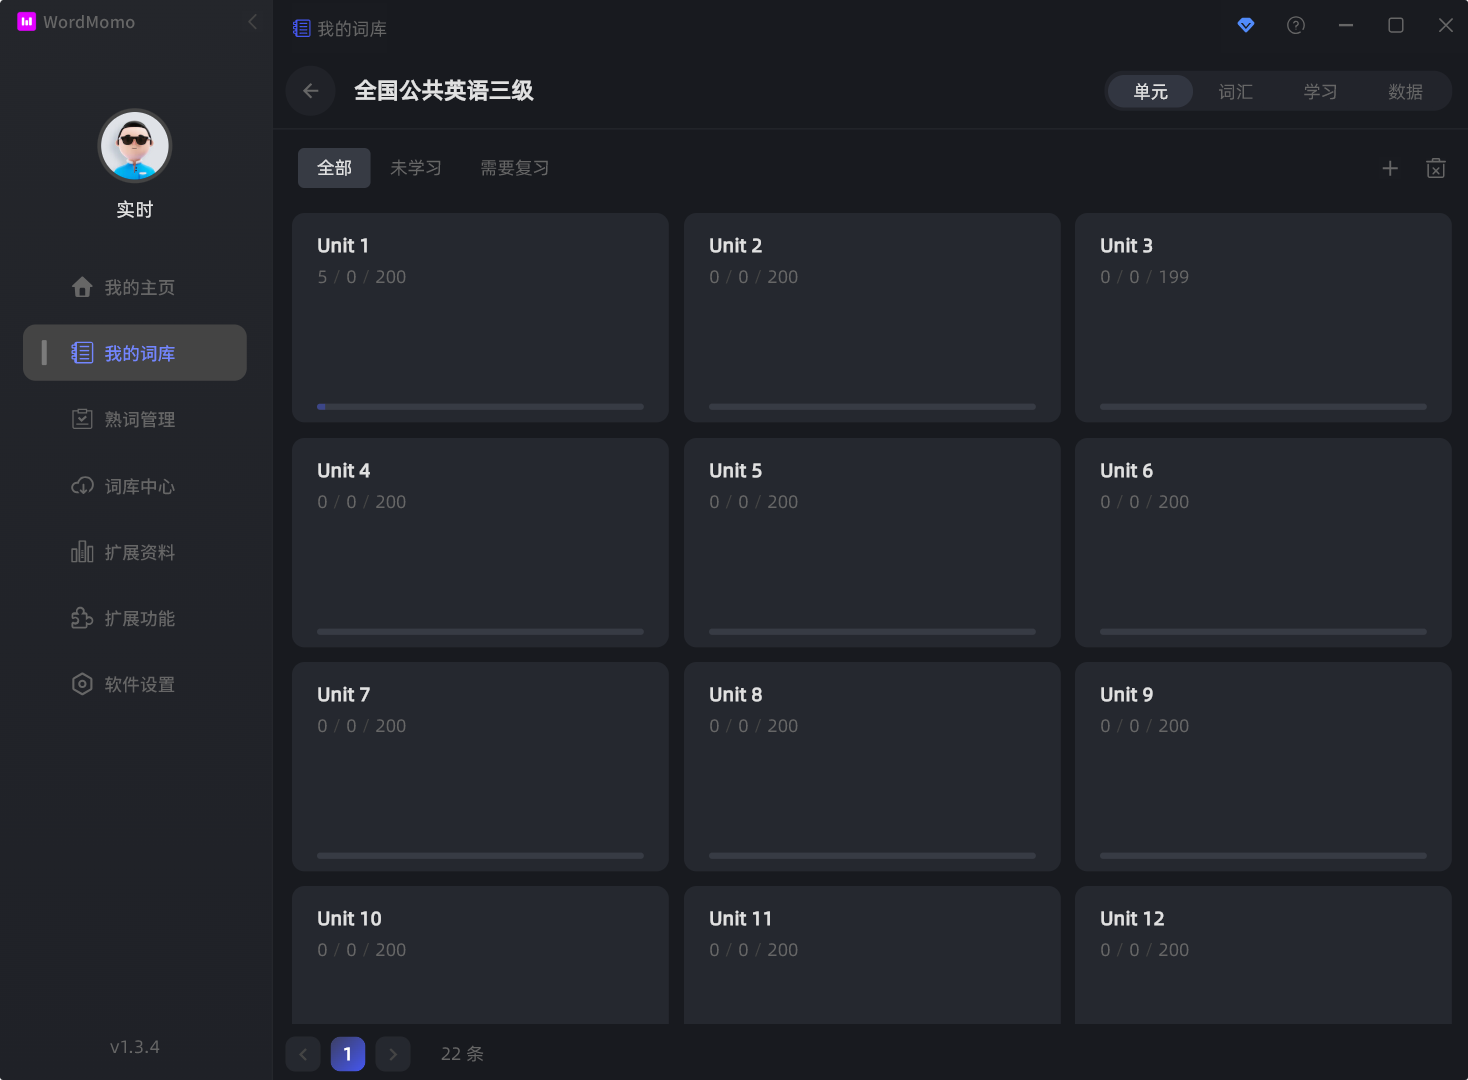This screenshot has height=1080, width=1468.
Task: Switch to the 词汇 tab
Action: pos(1235,91)
